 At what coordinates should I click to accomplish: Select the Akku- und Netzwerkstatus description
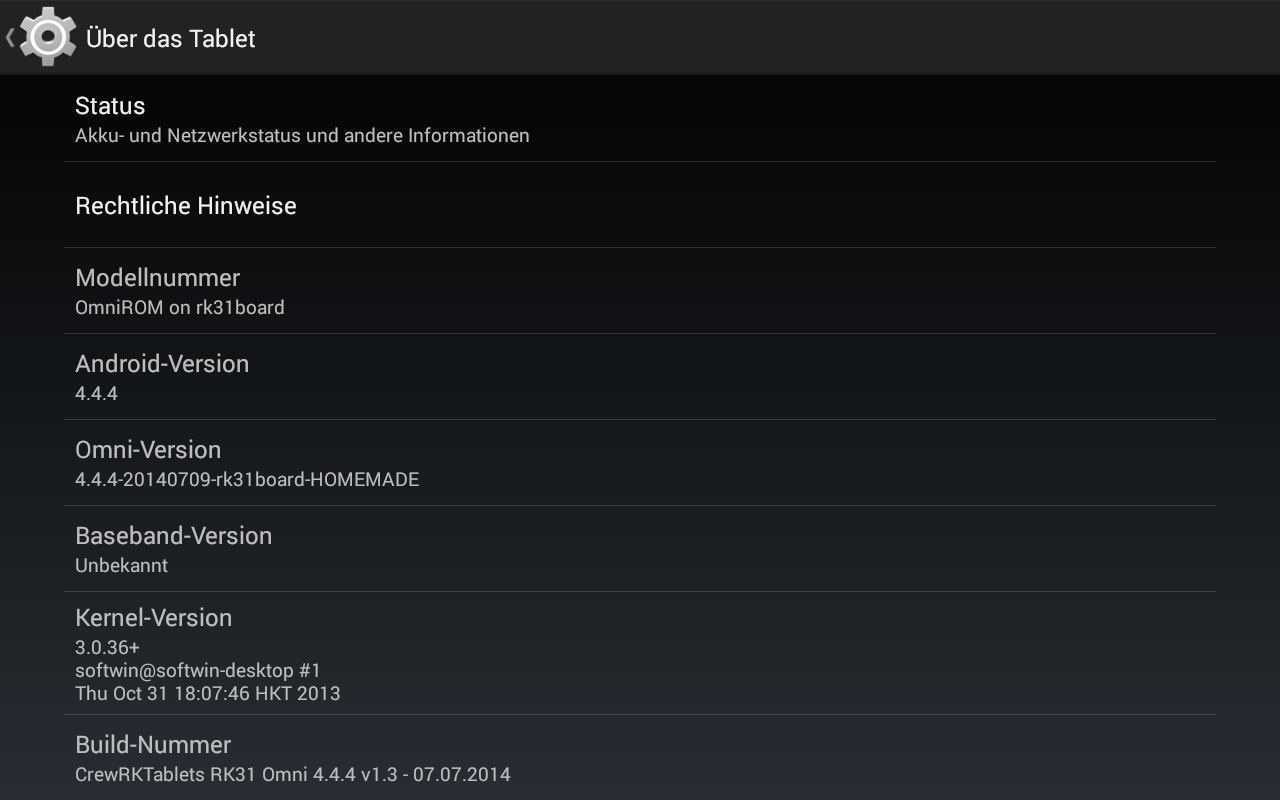302,135
